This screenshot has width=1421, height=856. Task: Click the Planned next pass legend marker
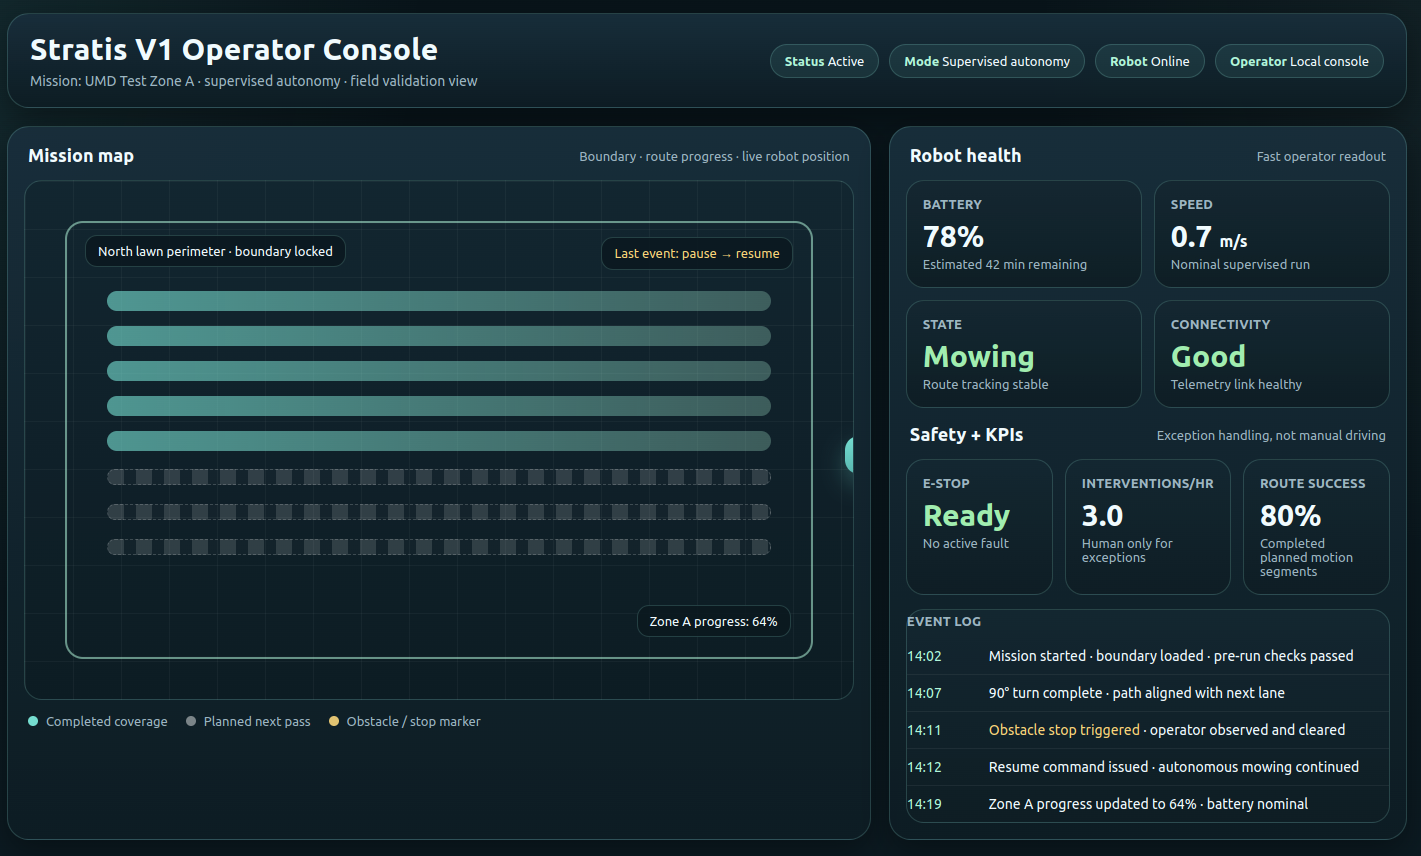click(190, 721)
